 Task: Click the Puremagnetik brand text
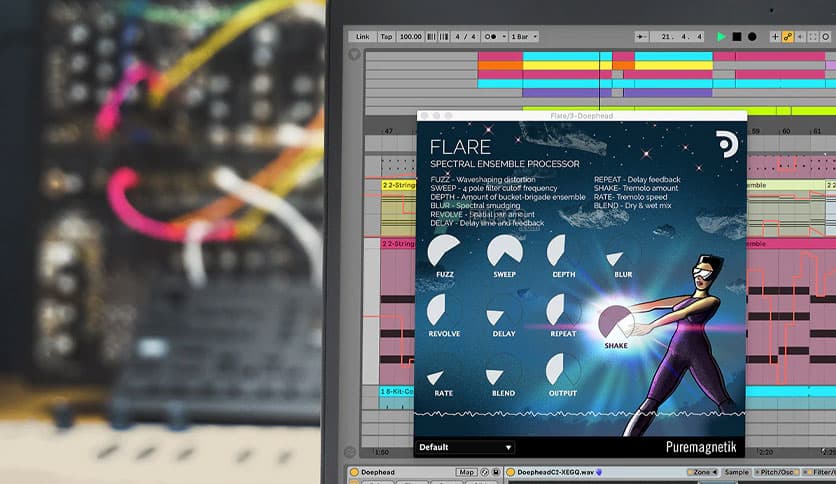701,447
